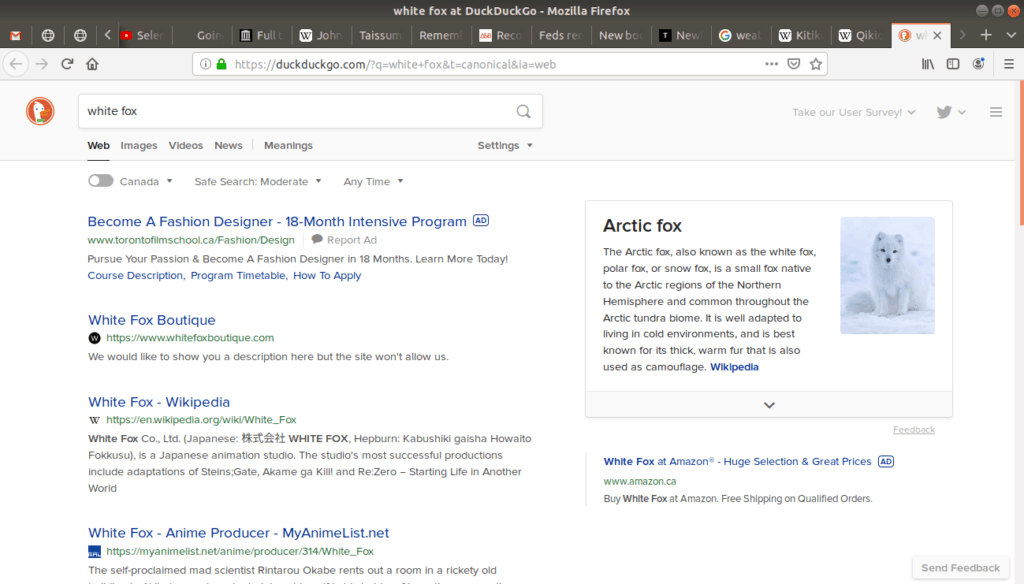The width and height of the screenshot is (1024, 584).
Task: Click the DuckDuckGo logo
Action: pyautogui.click(x=40, y=111)
